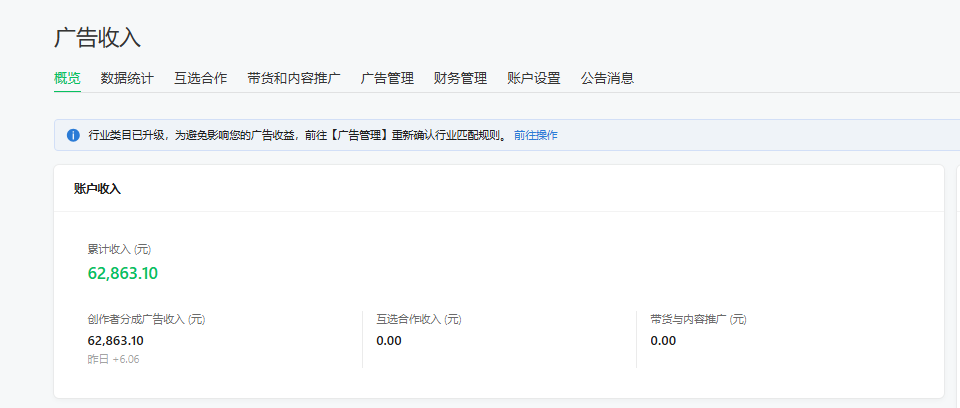
Task: Switch to the 财务管理 tab
Action: (460, 78)
